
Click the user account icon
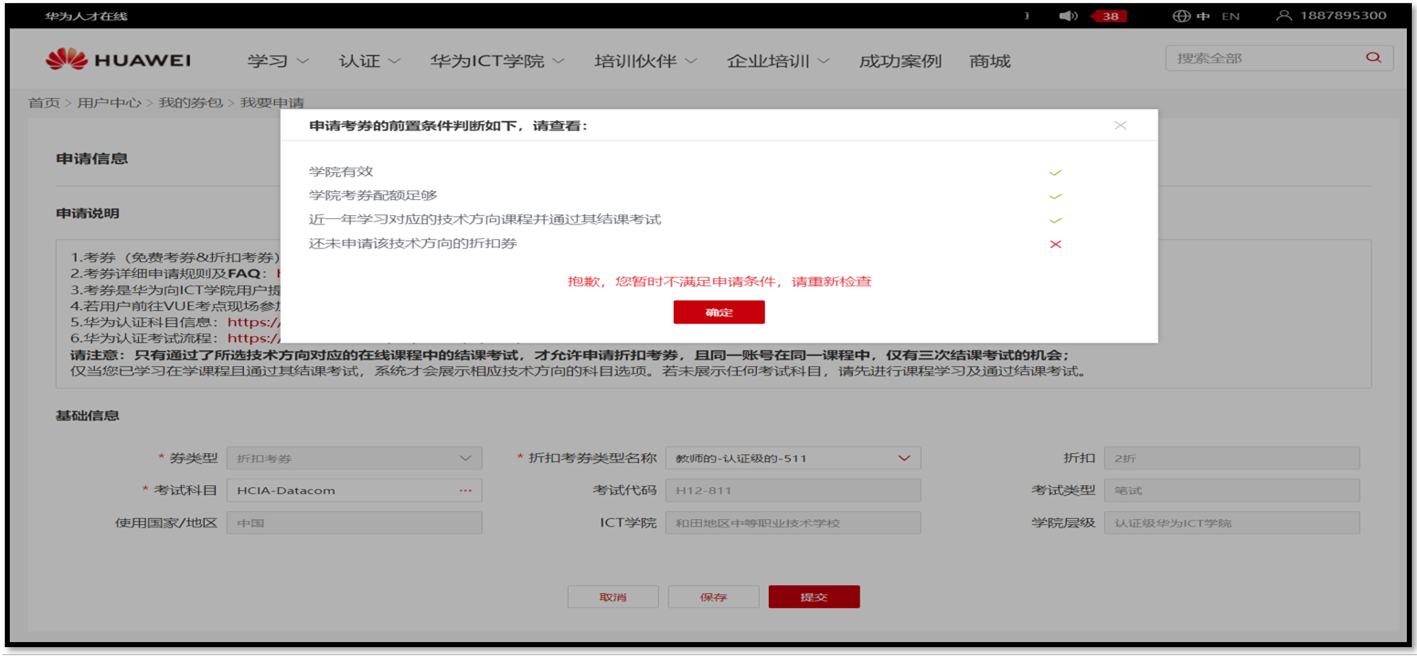pyautogui.click(x=1284, y=16)
